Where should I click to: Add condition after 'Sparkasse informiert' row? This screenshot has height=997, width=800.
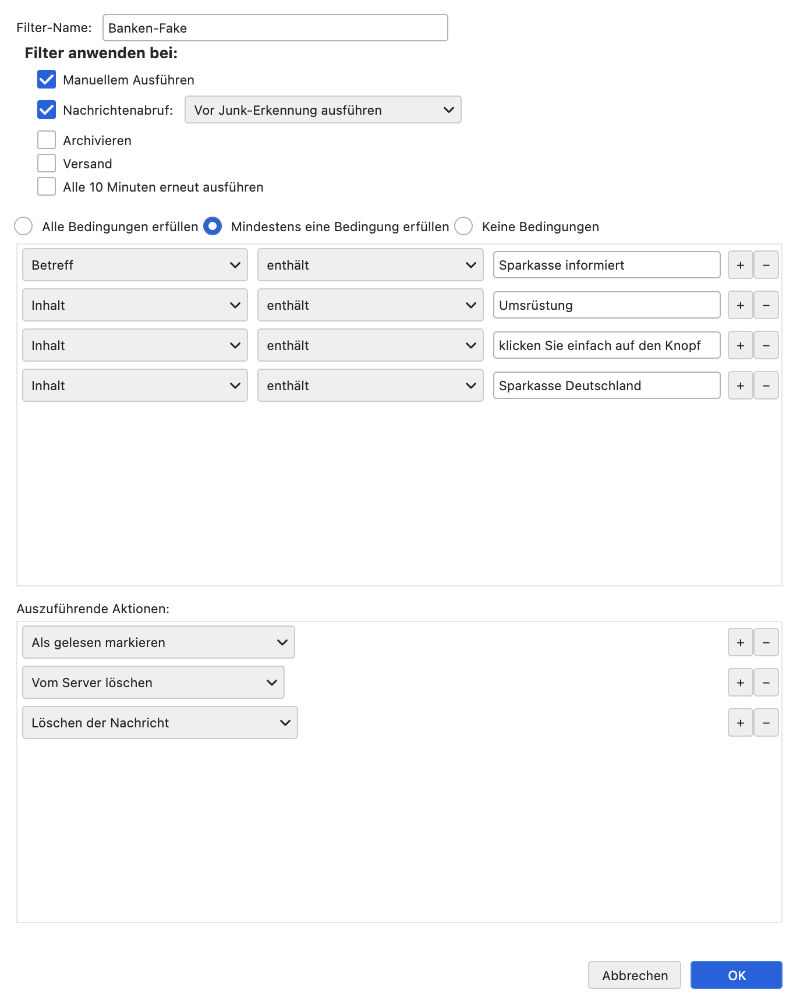tap(740, 265)
